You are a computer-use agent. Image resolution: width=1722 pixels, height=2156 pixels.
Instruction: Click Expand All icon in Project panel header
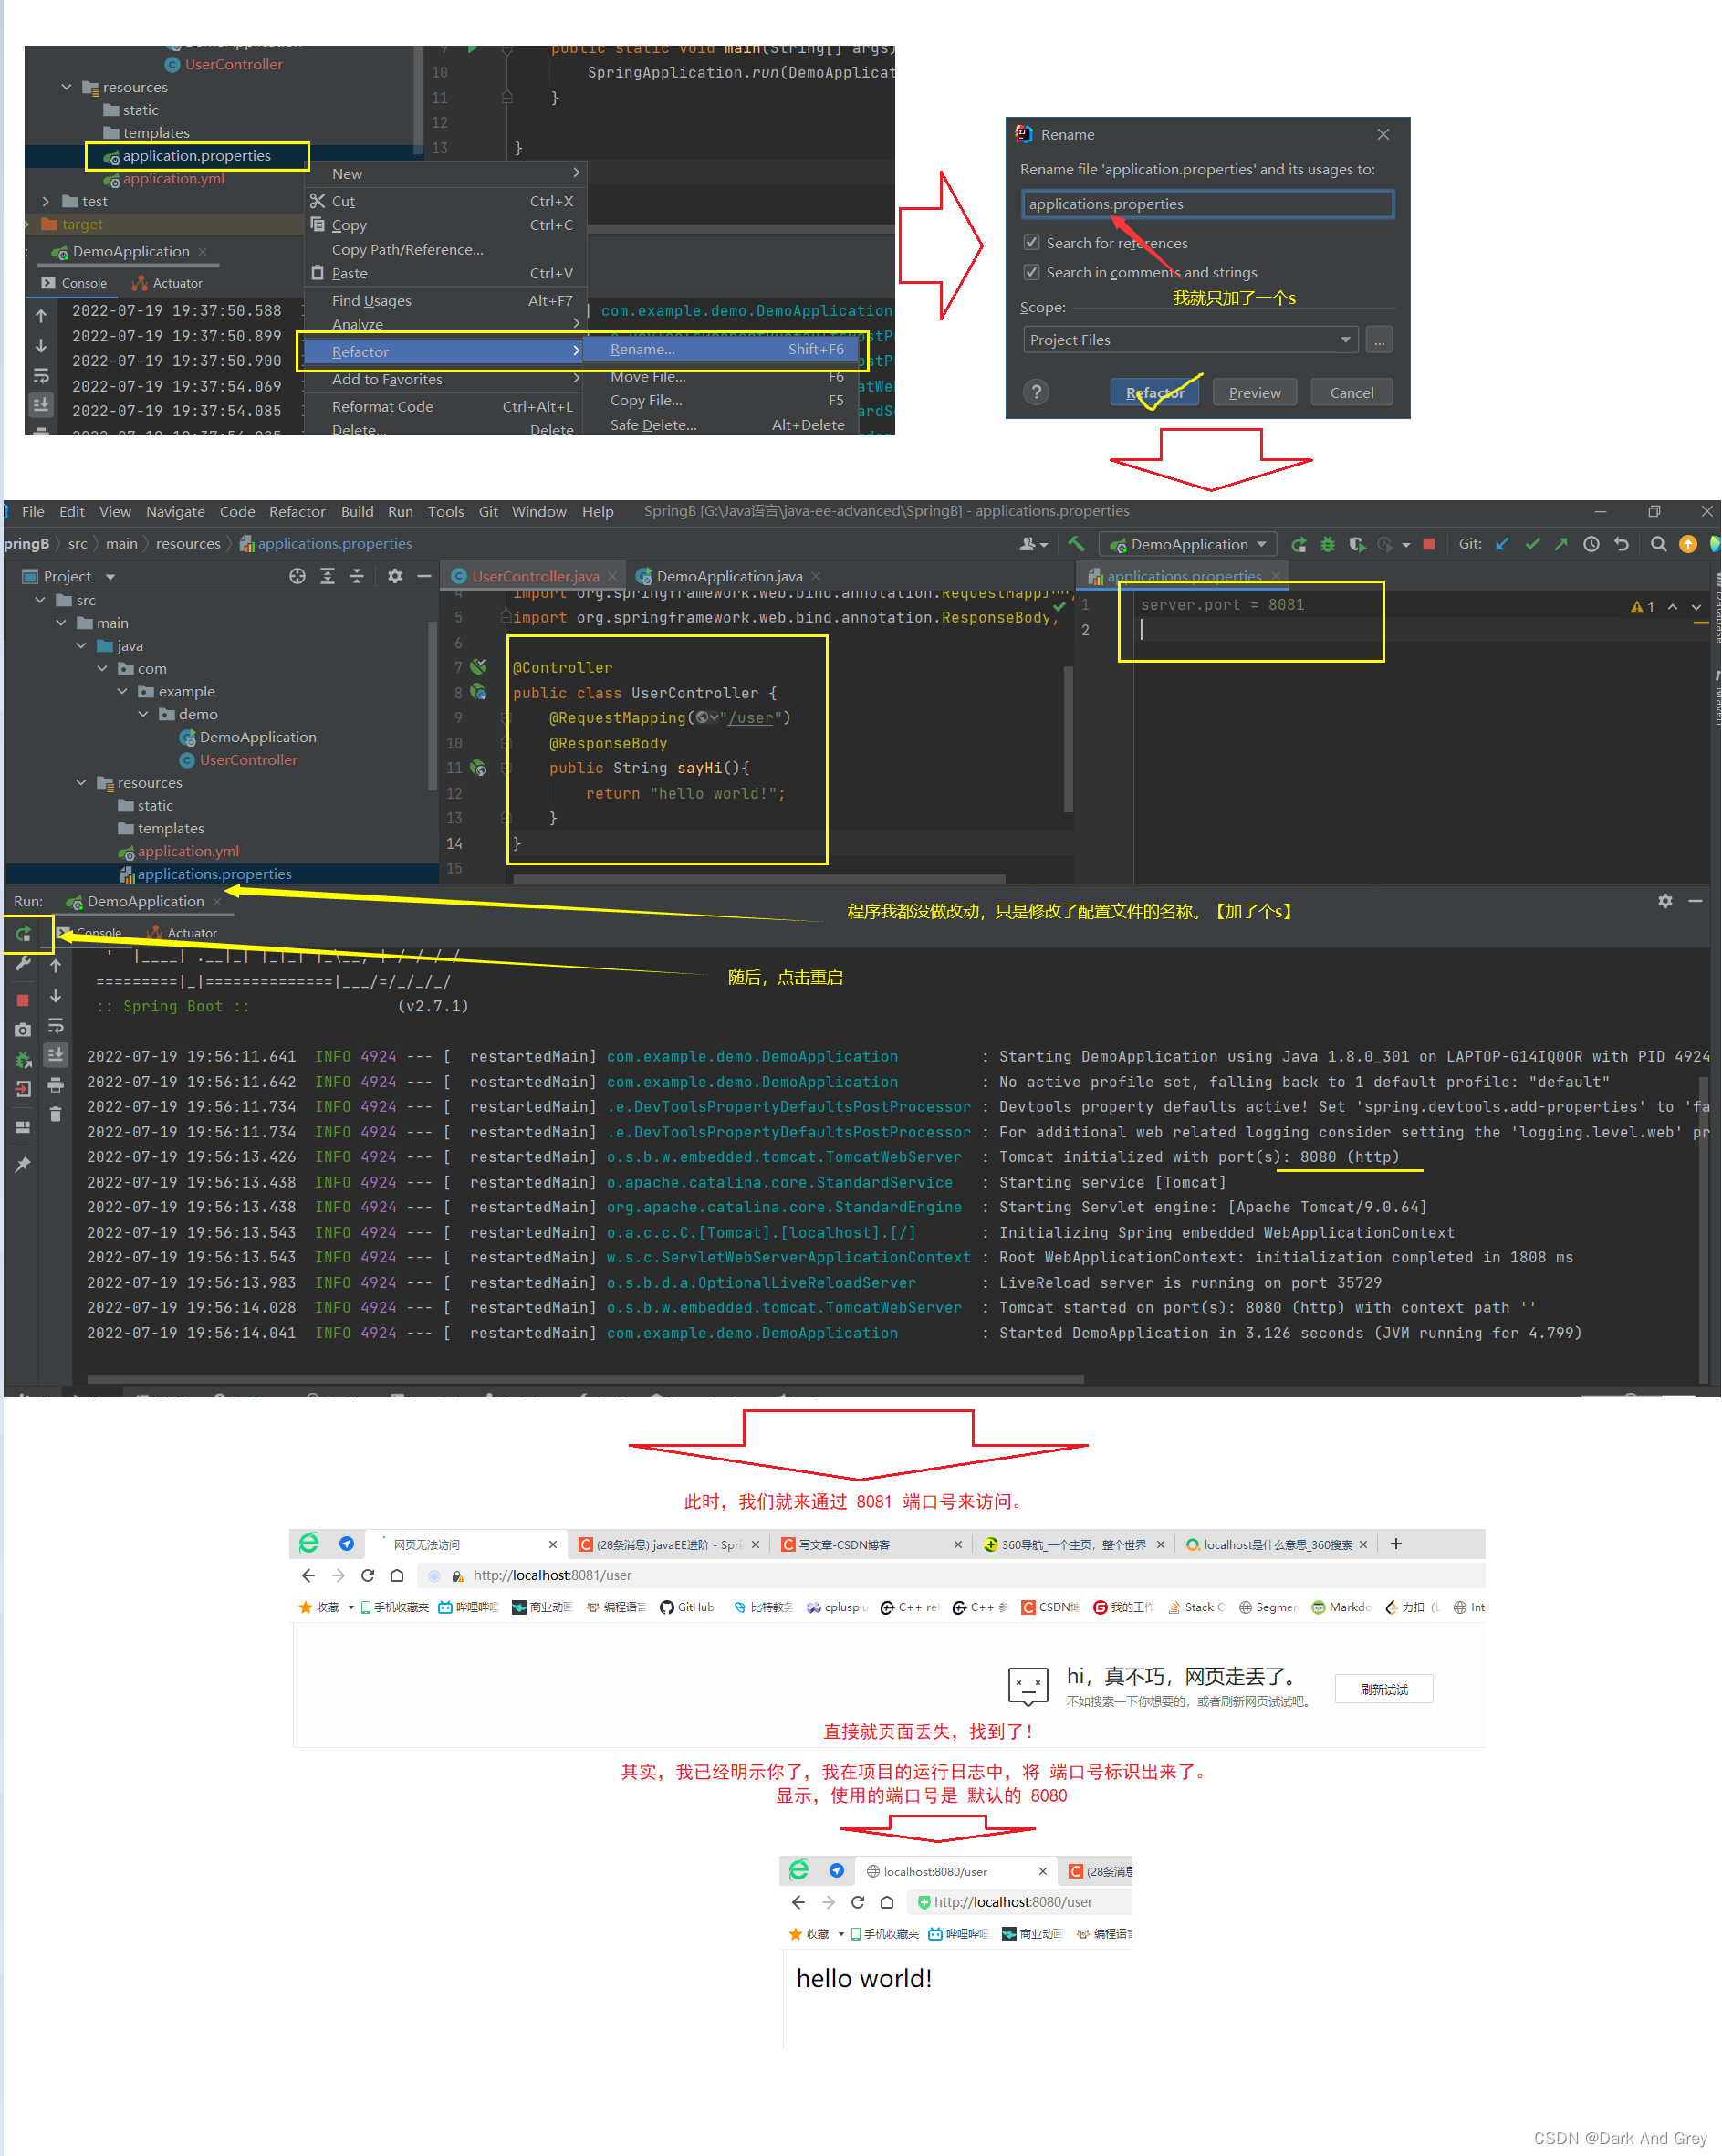(327, 576)
